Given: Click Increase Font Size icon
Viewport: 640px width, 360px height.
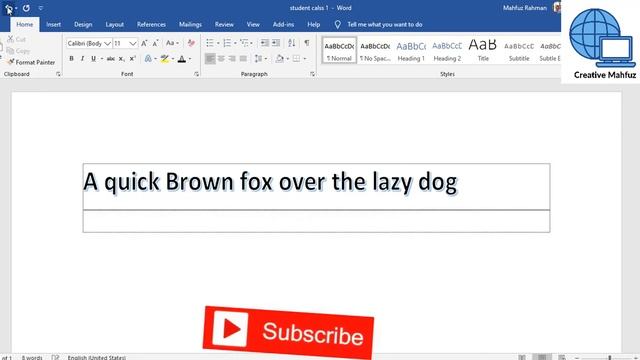Looking at the screenshot, I should pos(144,43).
